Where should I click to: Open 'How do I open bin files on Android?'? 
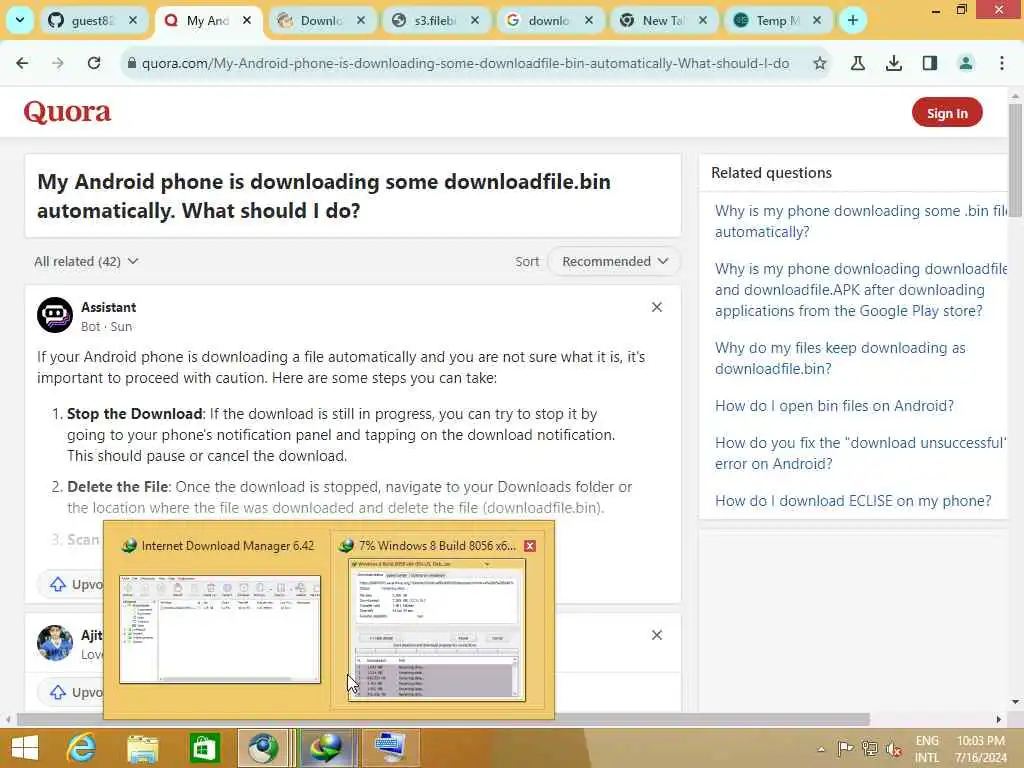[x=834, y=406]
